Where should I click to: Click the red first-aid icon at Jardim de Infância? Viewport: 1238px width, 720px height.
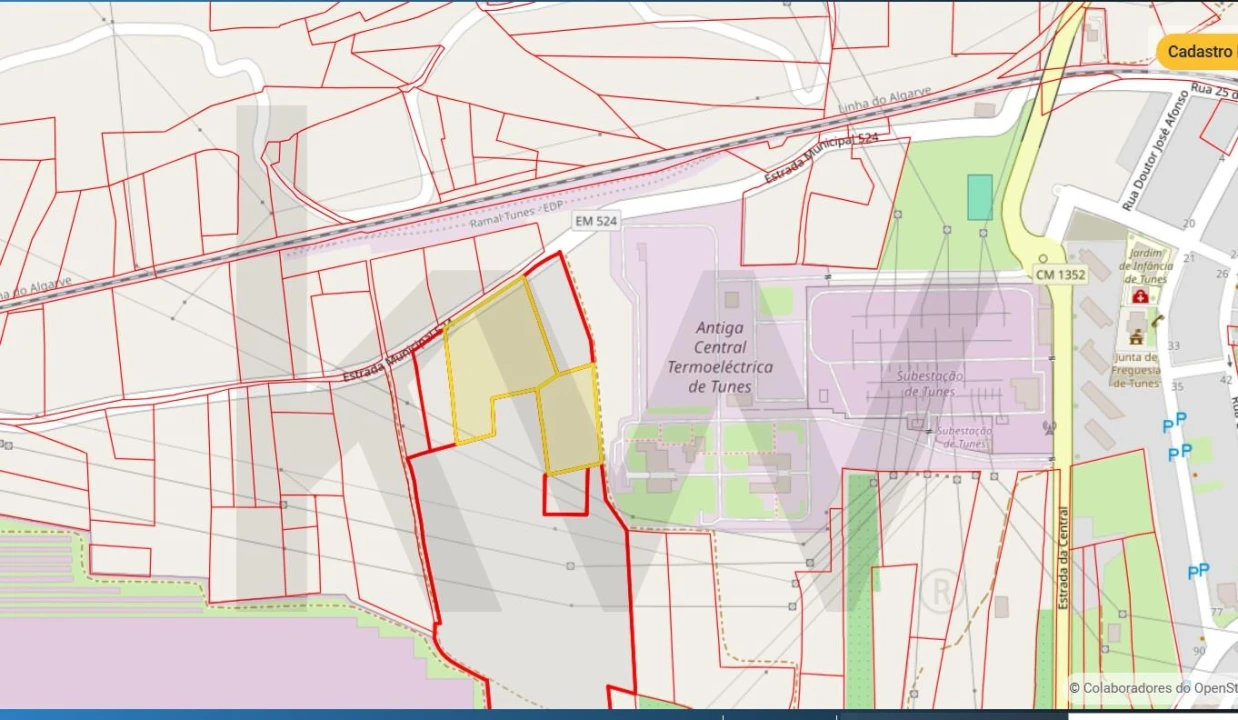pyautogui.click(x=1139, y=297)
